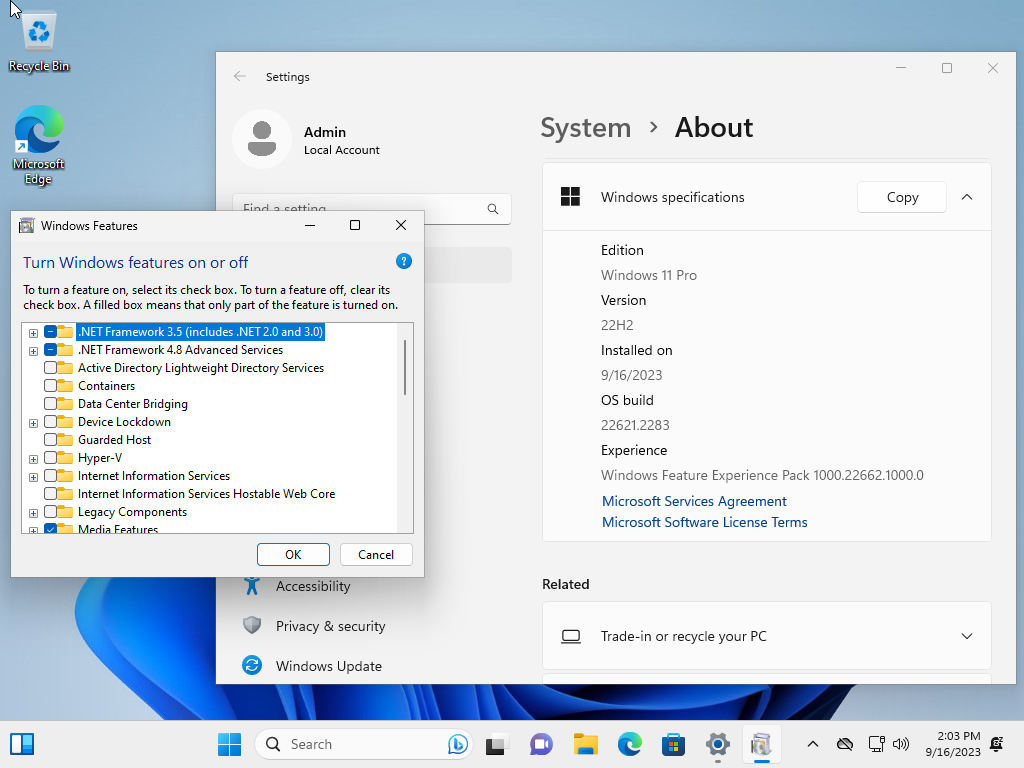Open the Microsoft Software License Terms link
This screenshot has height=768, width=1024.
[705, 522]
